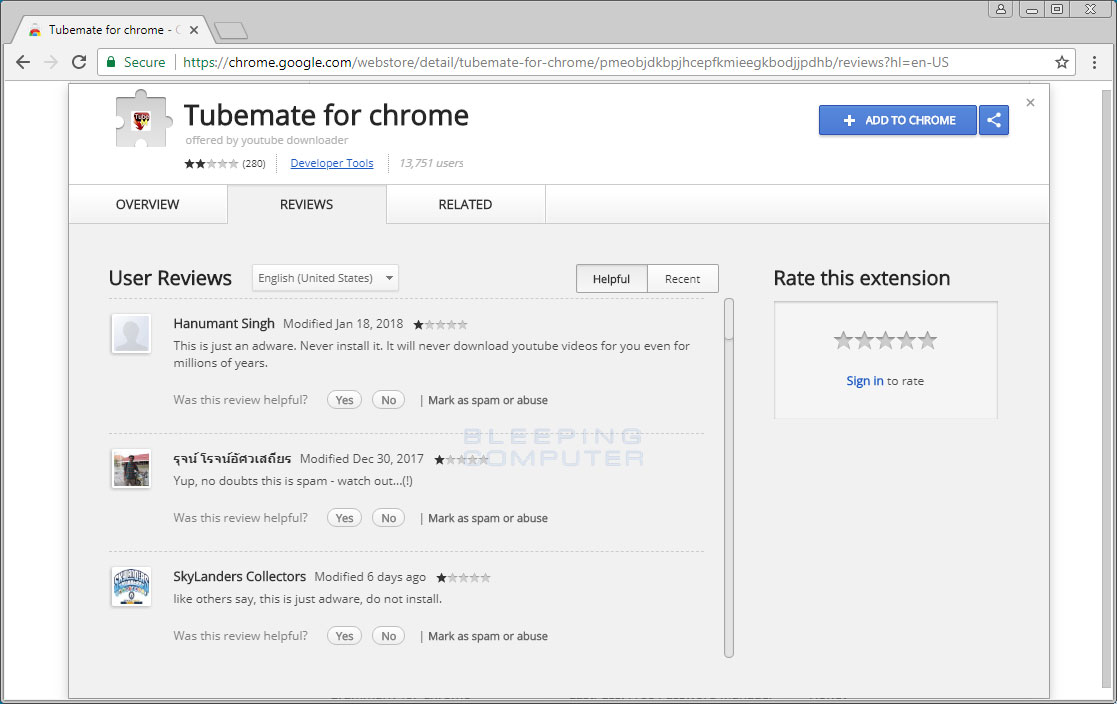
Task: Open the Developer Tools category link
Action: (x=332, y=163)
